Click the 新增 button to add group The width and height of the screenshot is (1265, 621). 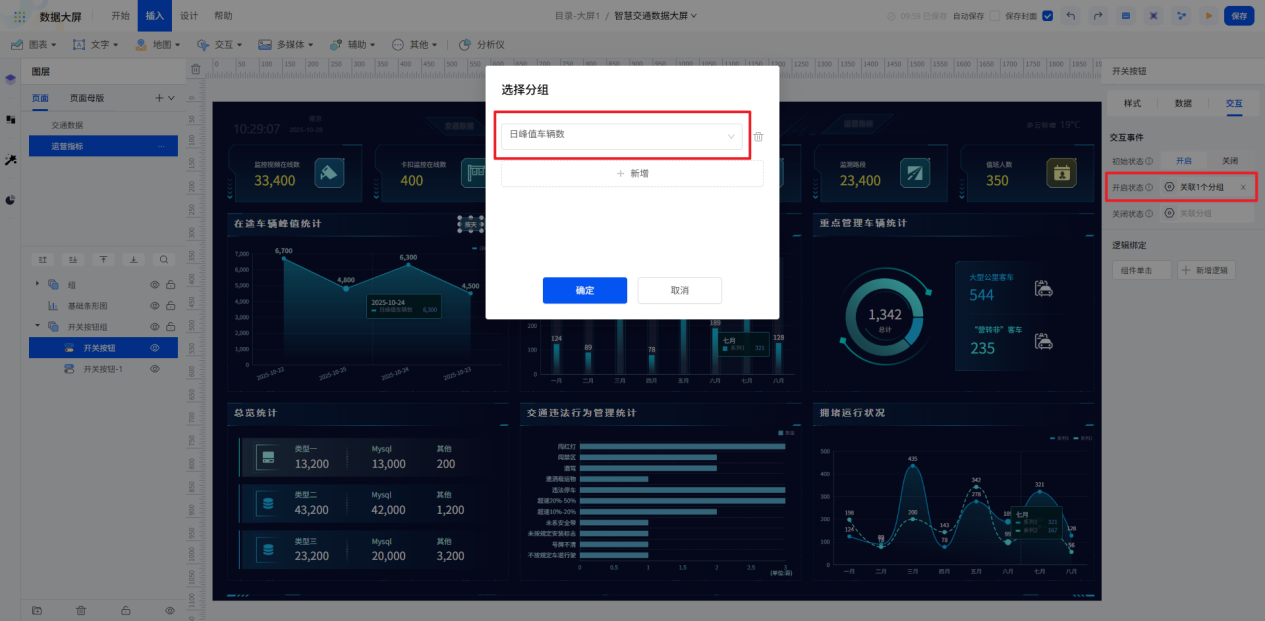[x=632, y=173]
